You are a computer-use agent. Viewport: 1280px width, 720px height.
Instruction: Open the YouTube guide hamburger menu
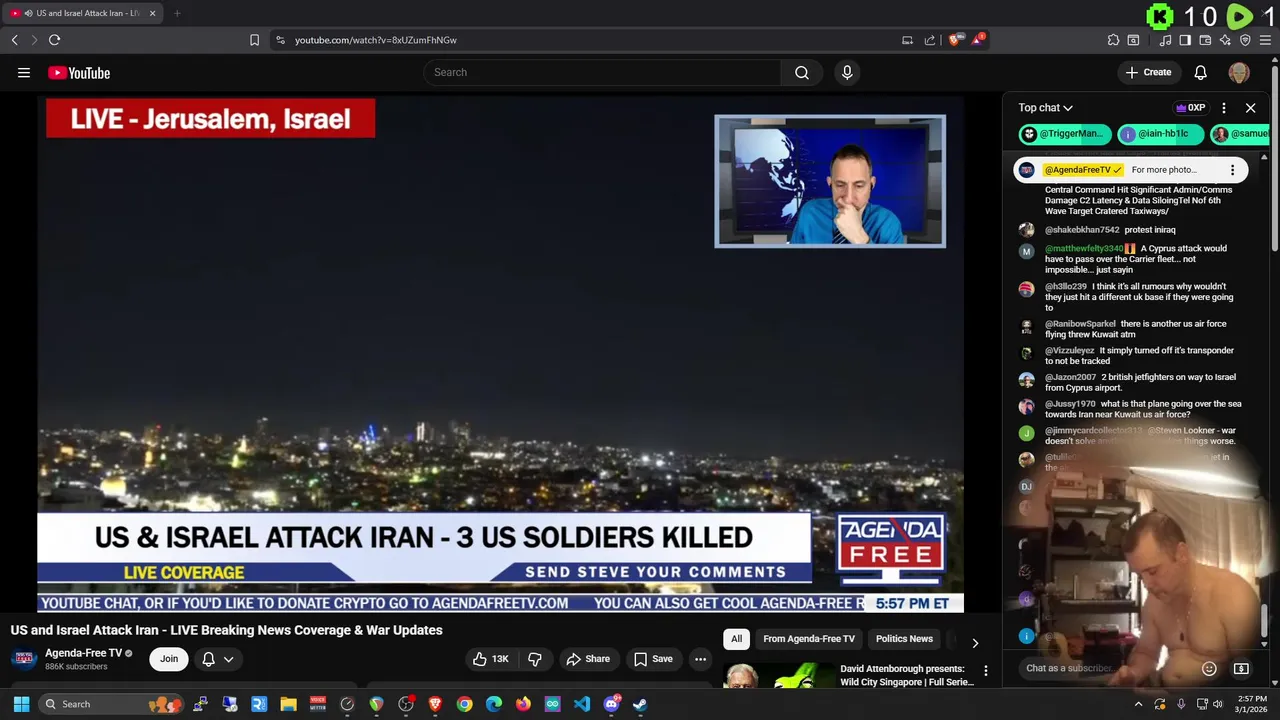[24, 72]
